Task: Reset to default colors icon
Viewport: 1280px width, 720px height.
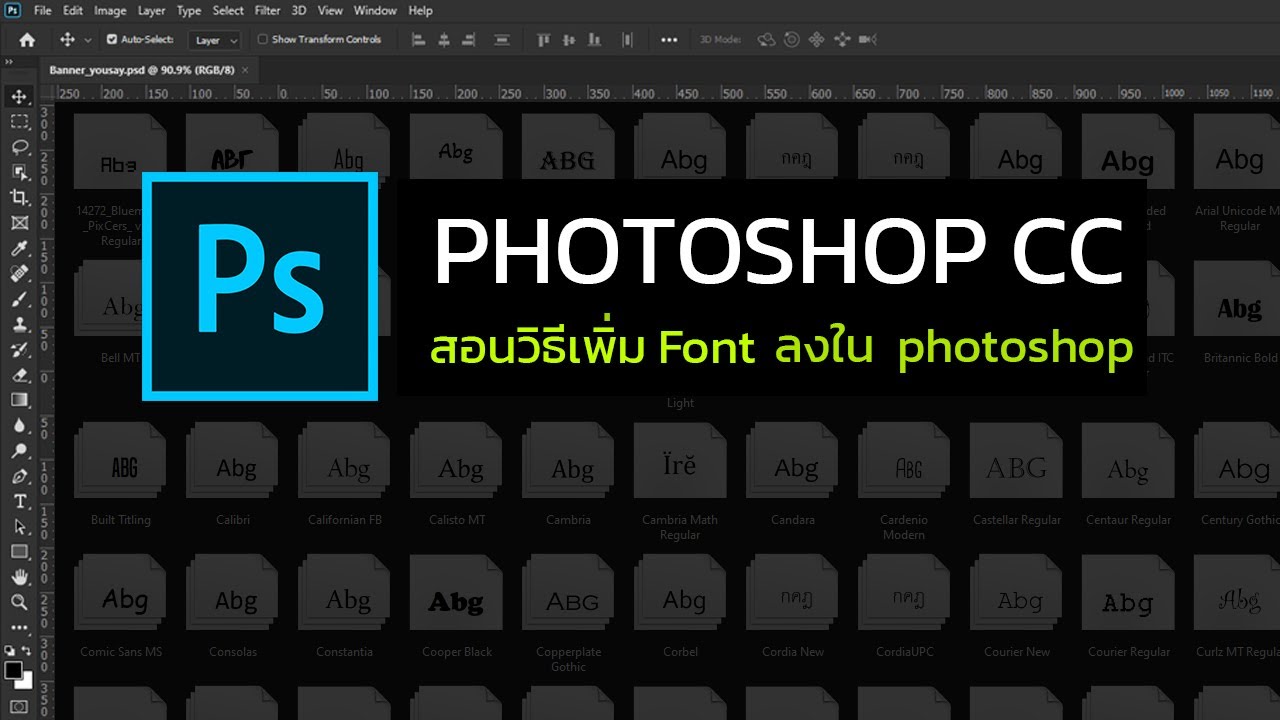Action: click(x=9, y=651)
